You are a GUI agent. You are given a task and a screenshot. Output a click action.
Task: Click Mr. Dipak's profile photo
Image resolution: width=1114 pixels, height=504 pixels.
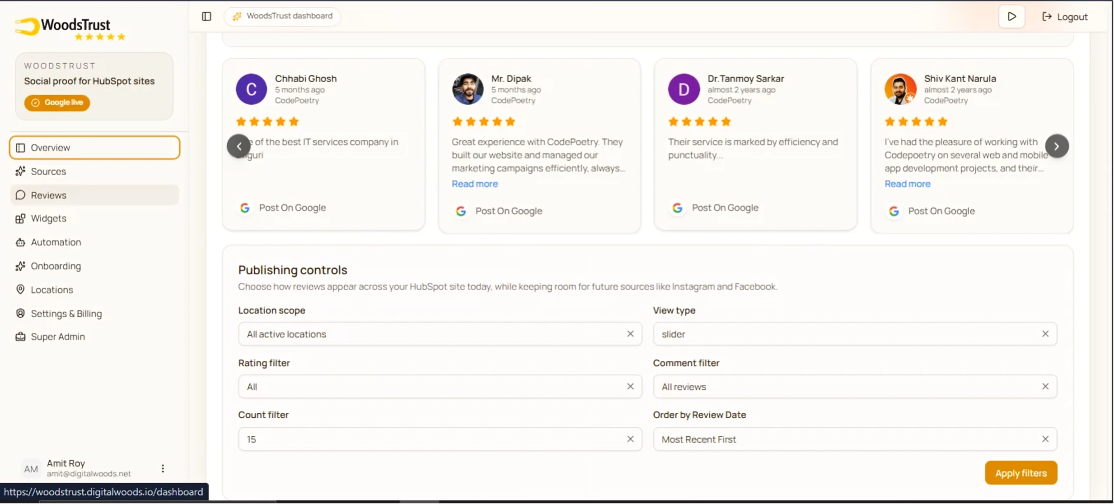467,90
